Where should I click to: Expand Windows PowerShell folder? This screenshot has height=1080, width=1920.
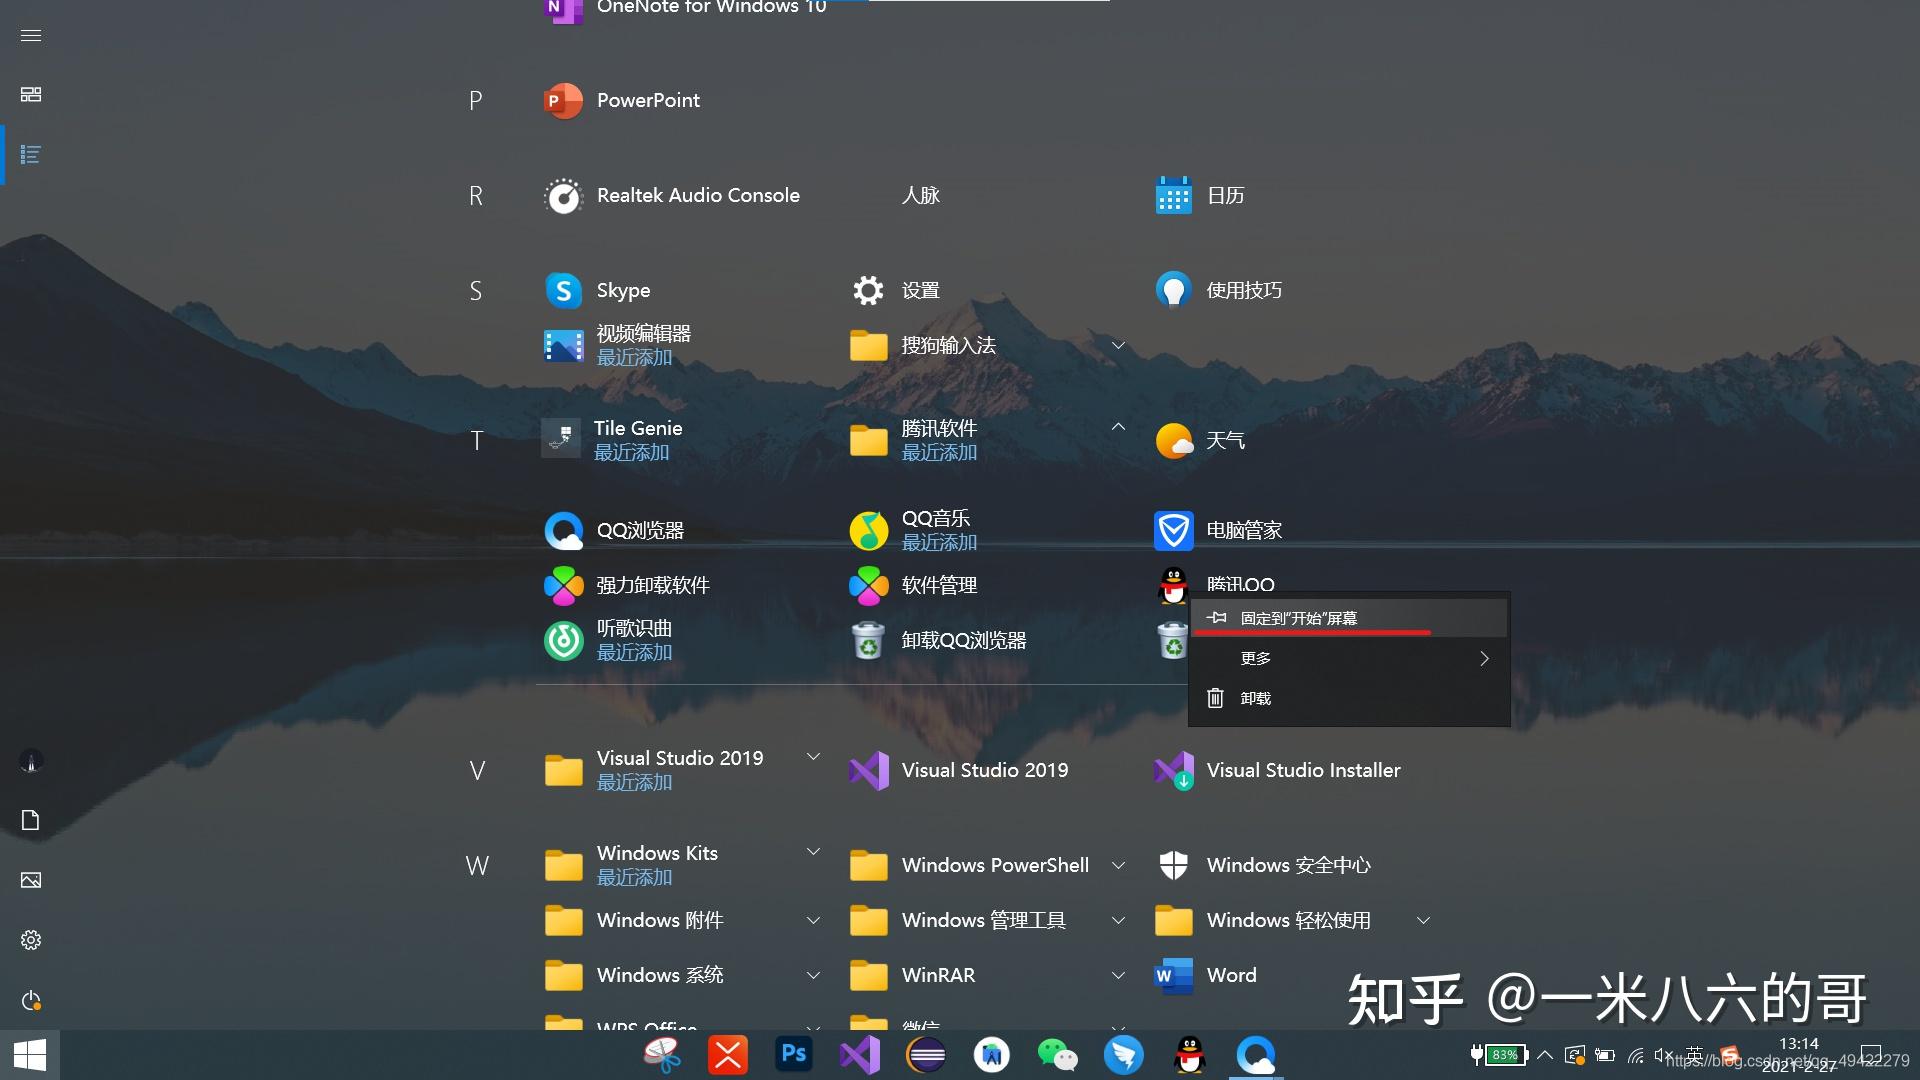(x=1117, y=864)
